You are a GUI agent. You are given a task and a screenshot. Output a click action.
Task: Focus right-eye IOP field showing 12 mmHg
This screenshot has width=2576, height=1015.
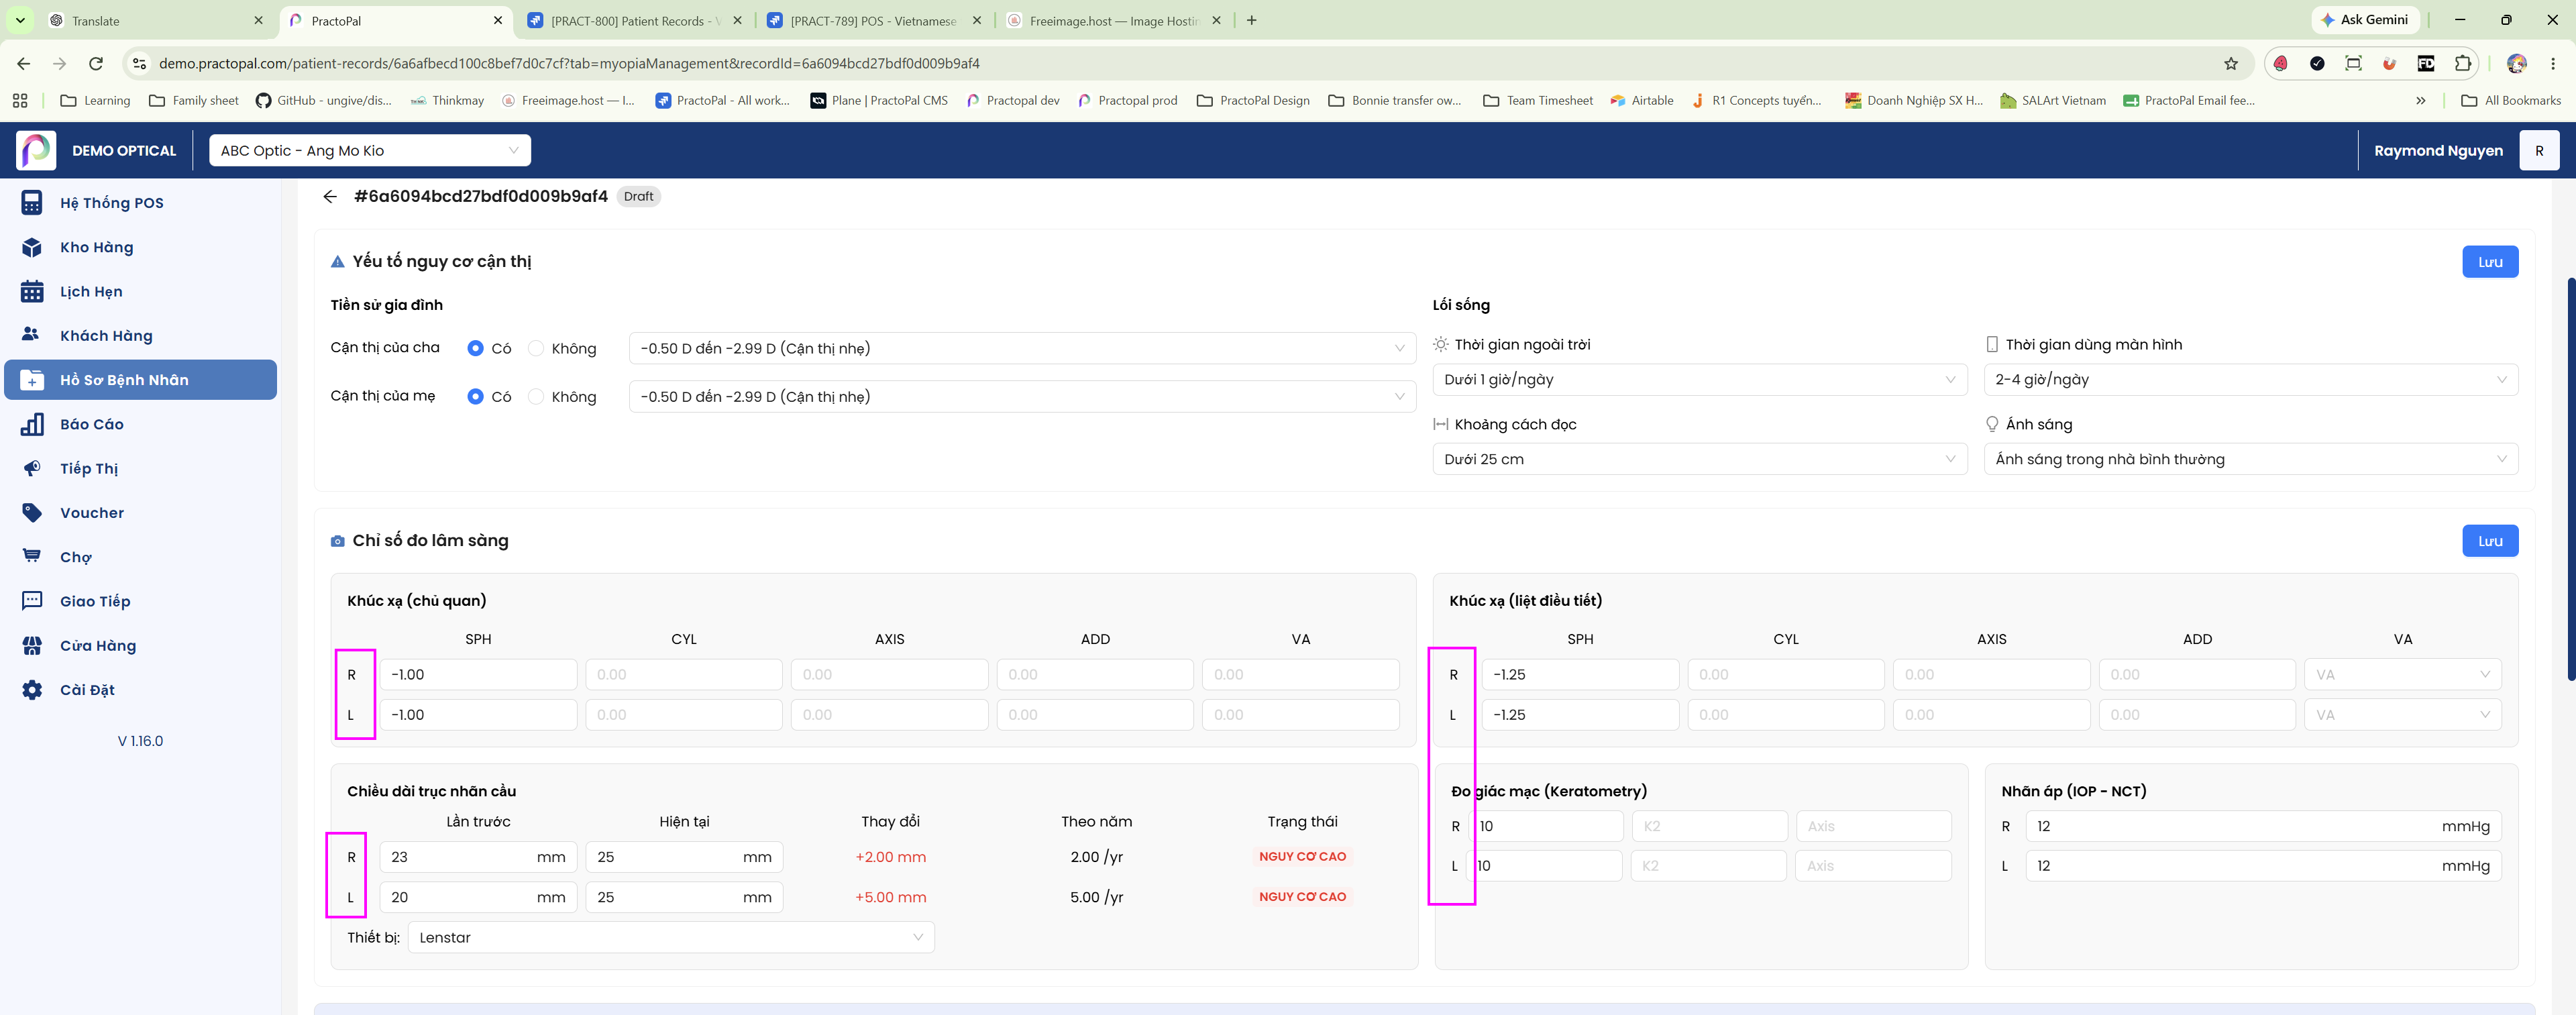click(x=2263, y=826)
